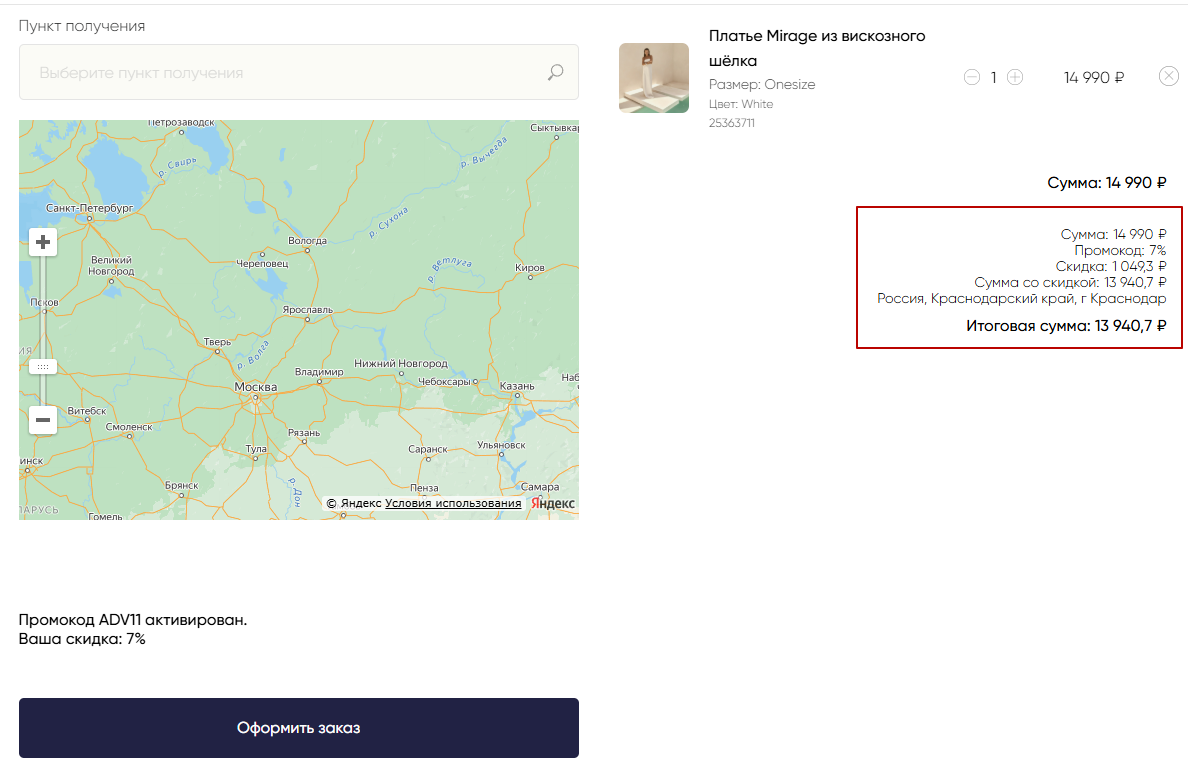Image resolution: width=1188 pixels, height=759 pixels.
Task: Click 'Саранск' city label on the map
Action: point(428,449)
